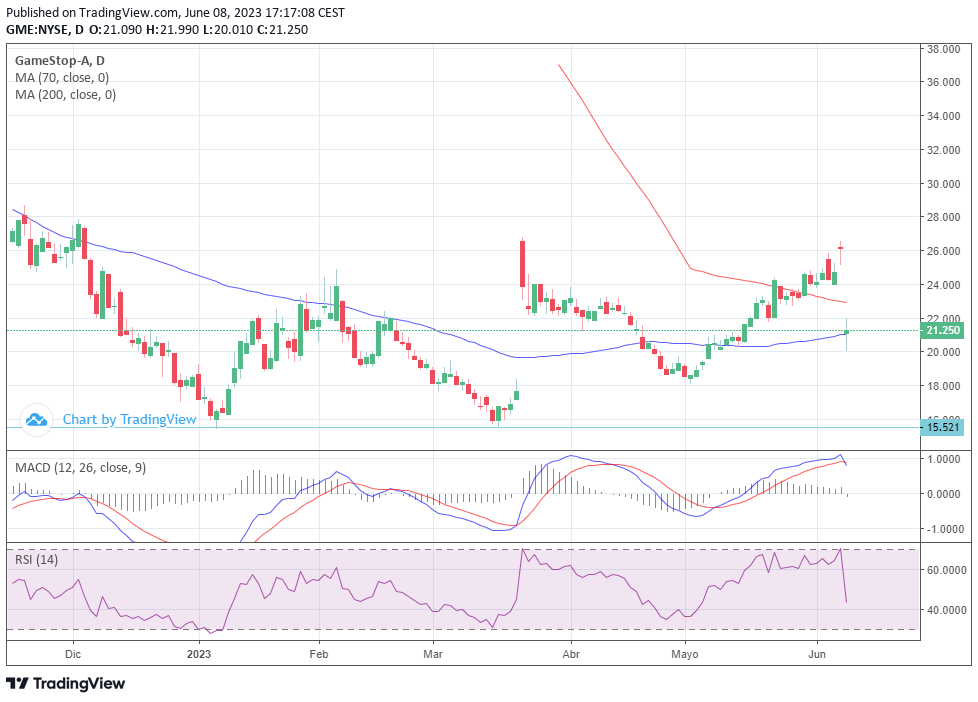Click the 'Published on TradingView.com' header line
Image resolution: width=978 pixels, height=702 pixels.
tap(175, 12)
